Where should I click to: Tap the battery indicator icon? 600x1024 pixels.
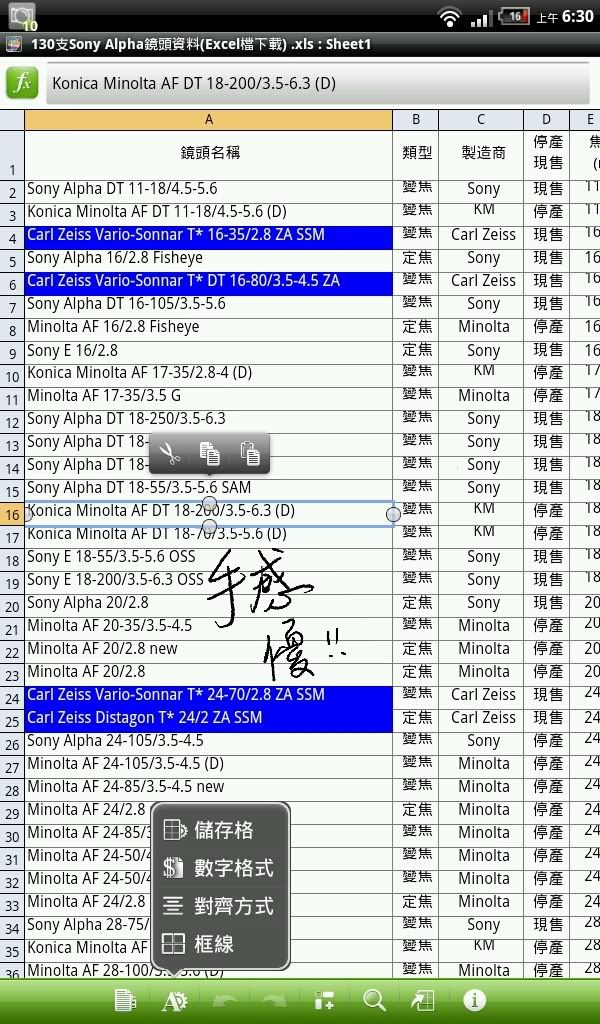tap(514, 16)
